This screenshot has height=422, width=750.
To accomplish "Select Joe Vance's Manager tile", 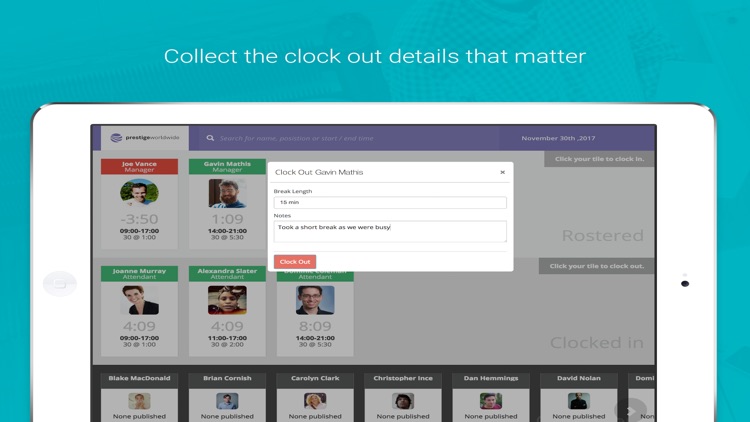I will (x=139, y=204).
